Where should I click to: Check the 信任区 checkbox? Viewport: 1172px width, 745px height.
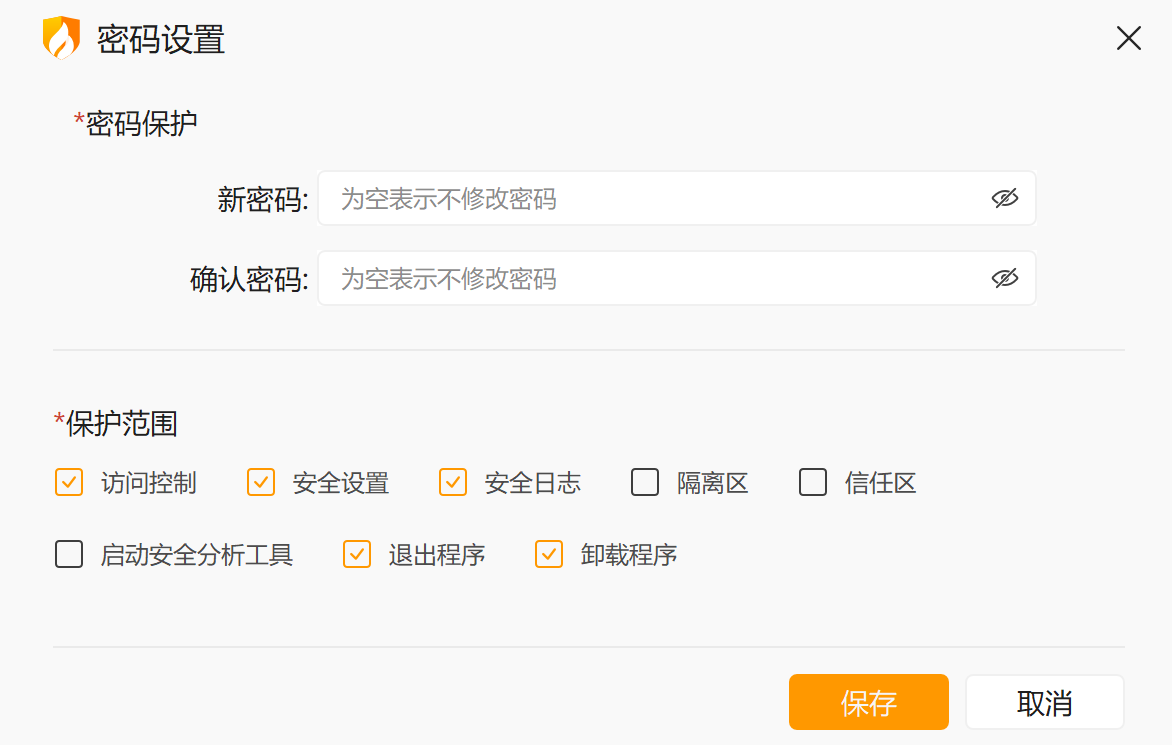[813, 483]
